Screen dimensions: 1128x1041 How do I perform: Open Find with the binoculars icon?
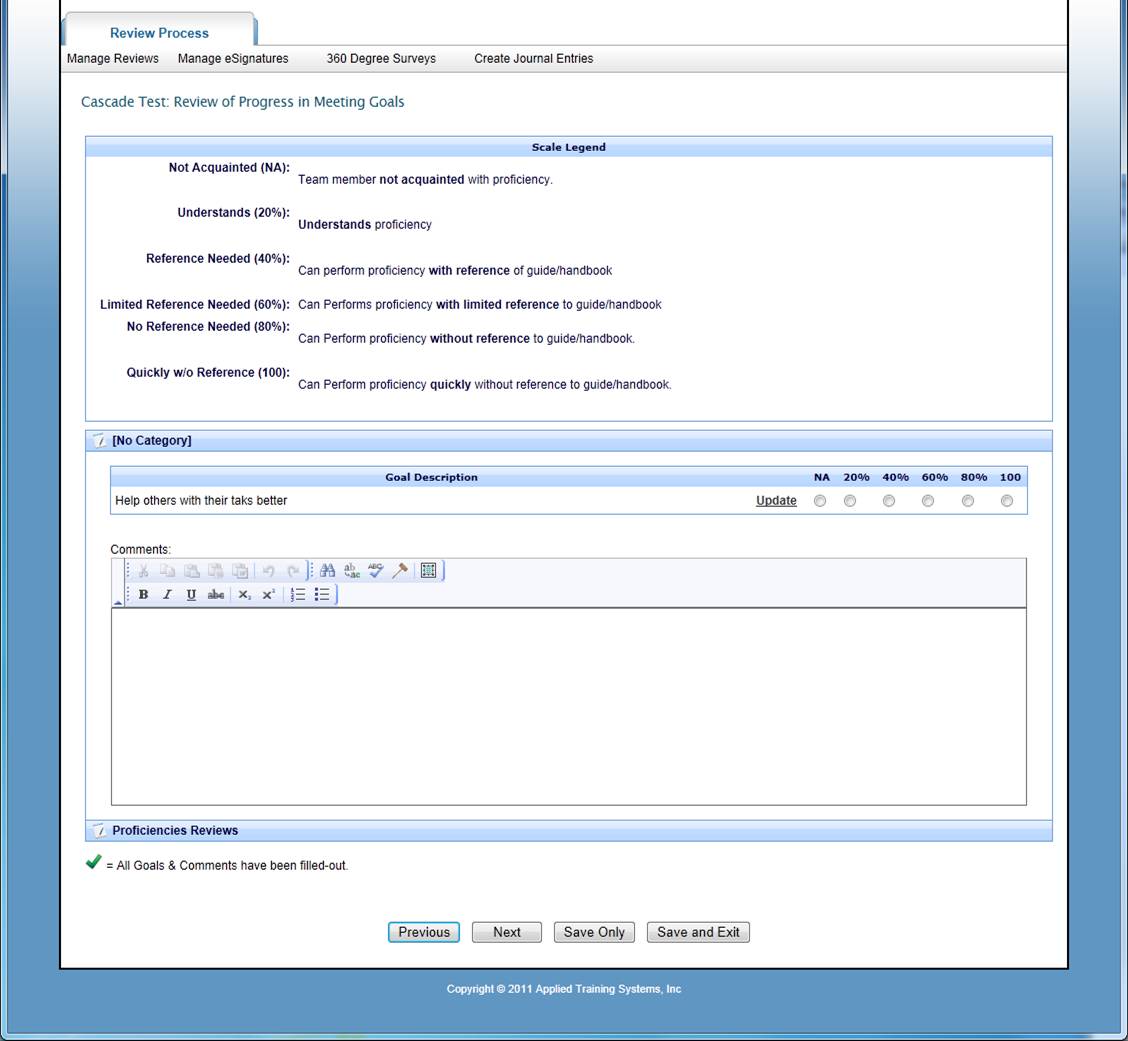(327, 571)
